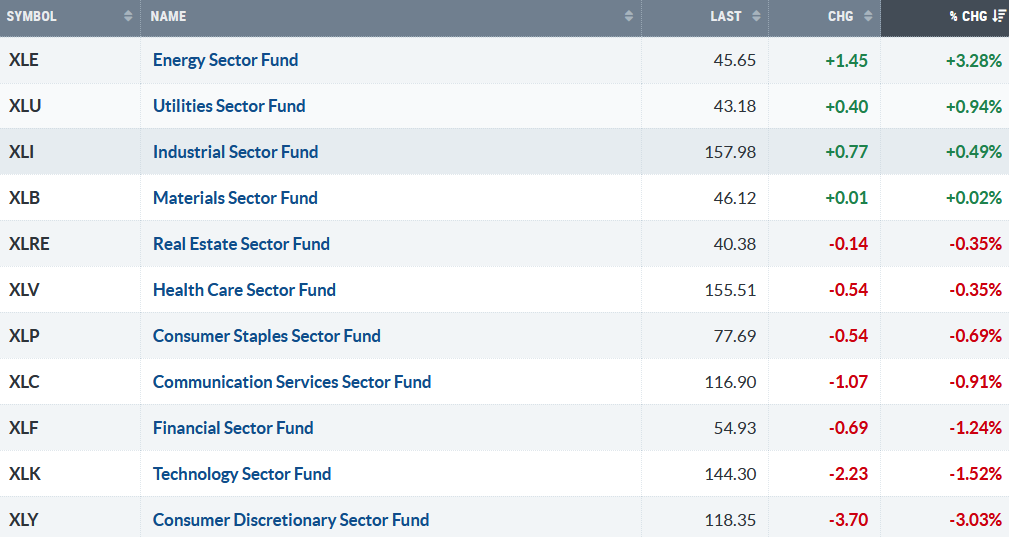
Task: Open the Health Care Sector Fund link
Action: (x=244, y=290)
